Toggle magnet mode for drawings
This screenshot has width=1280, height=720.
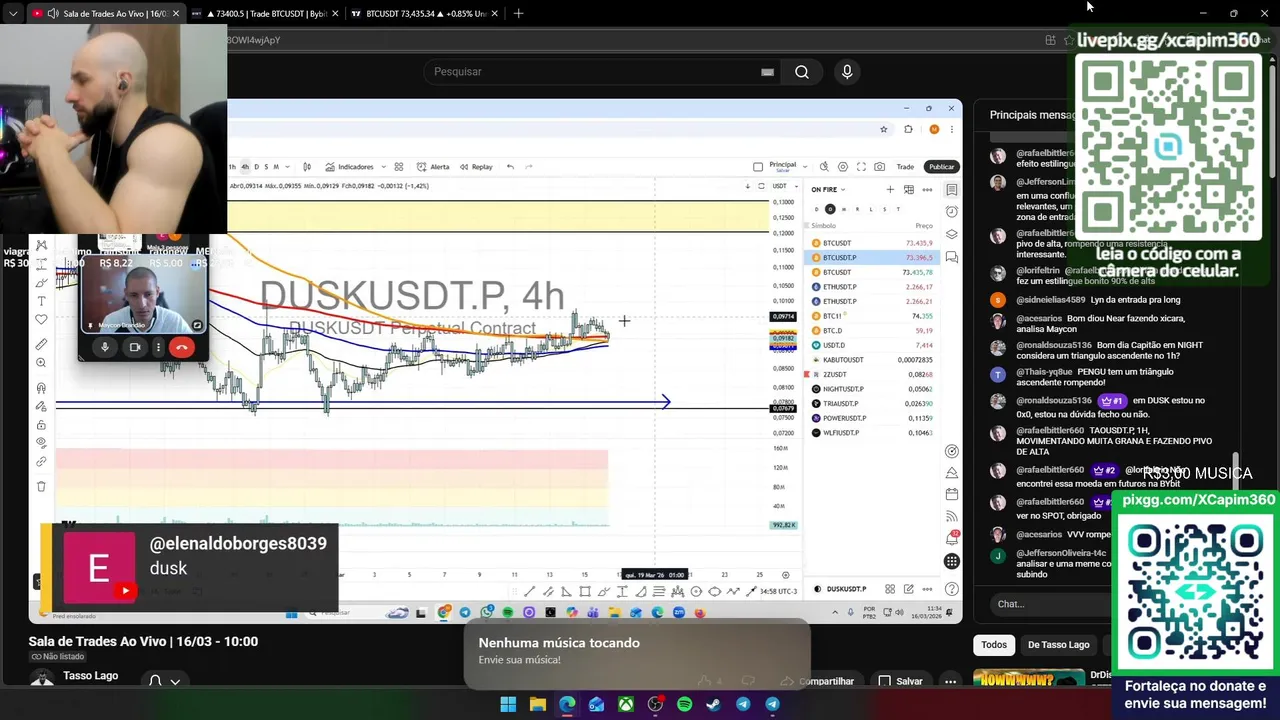(x=41, y=388)
